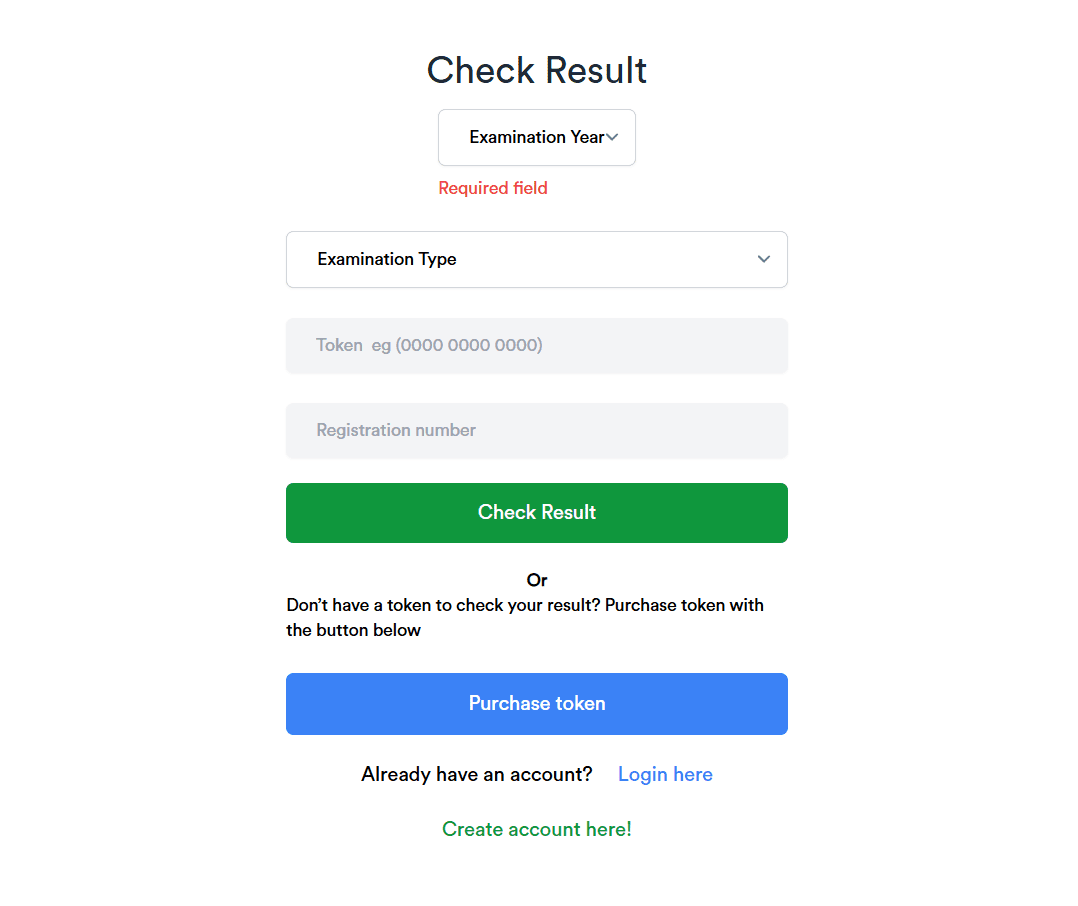Viewport: 1078px width, 906px height.
Task: Click the Required field error message
Action: coord(493,188)
